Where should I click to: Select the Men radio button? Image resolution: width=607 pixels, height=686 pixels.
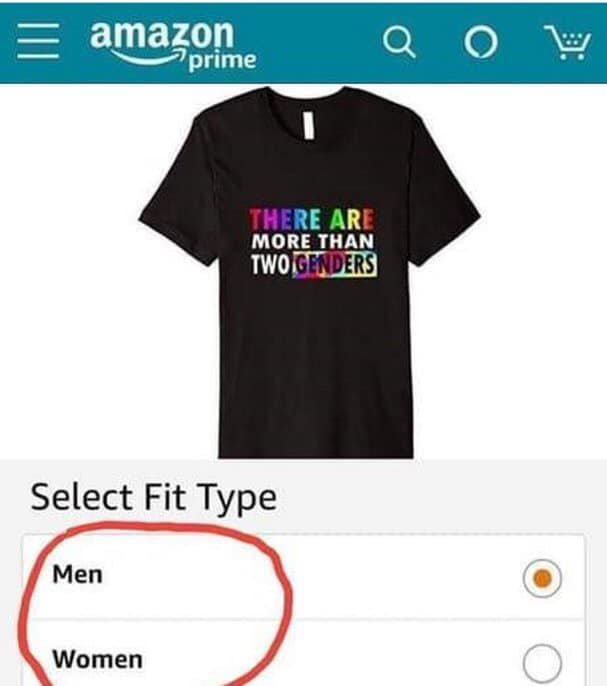[542, 578]
